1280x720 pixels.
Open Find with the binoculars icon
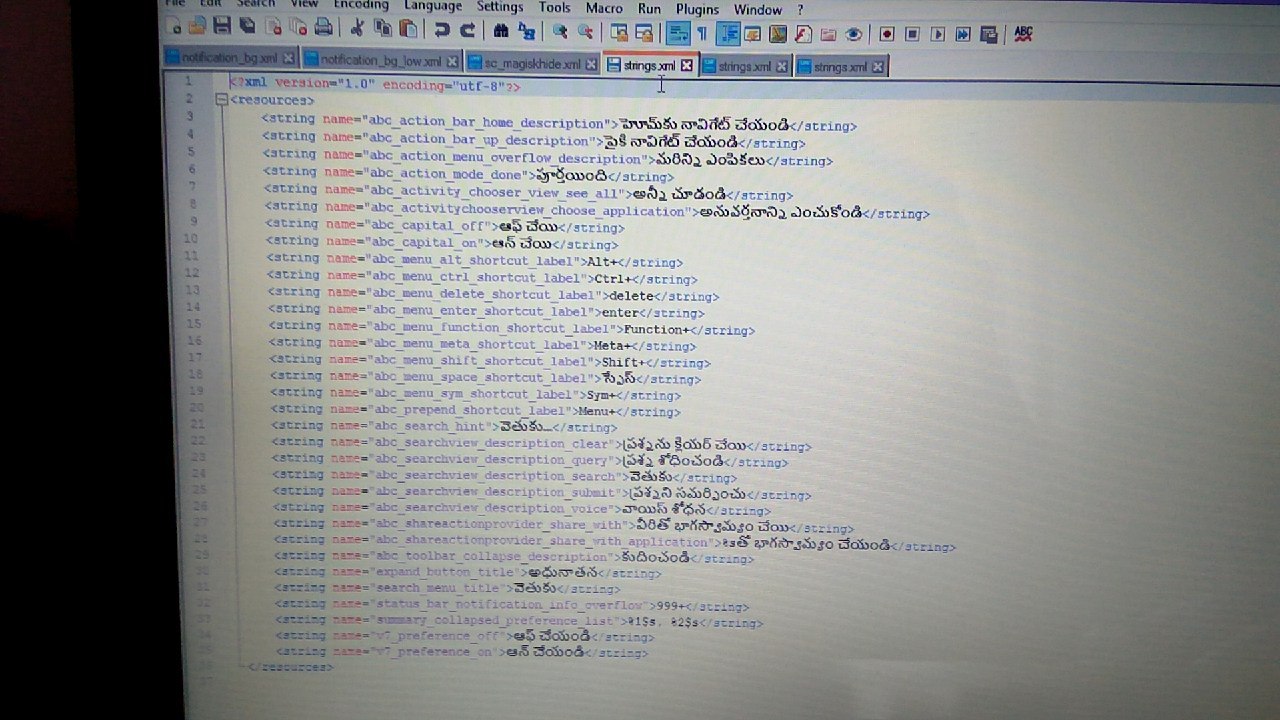501,31
